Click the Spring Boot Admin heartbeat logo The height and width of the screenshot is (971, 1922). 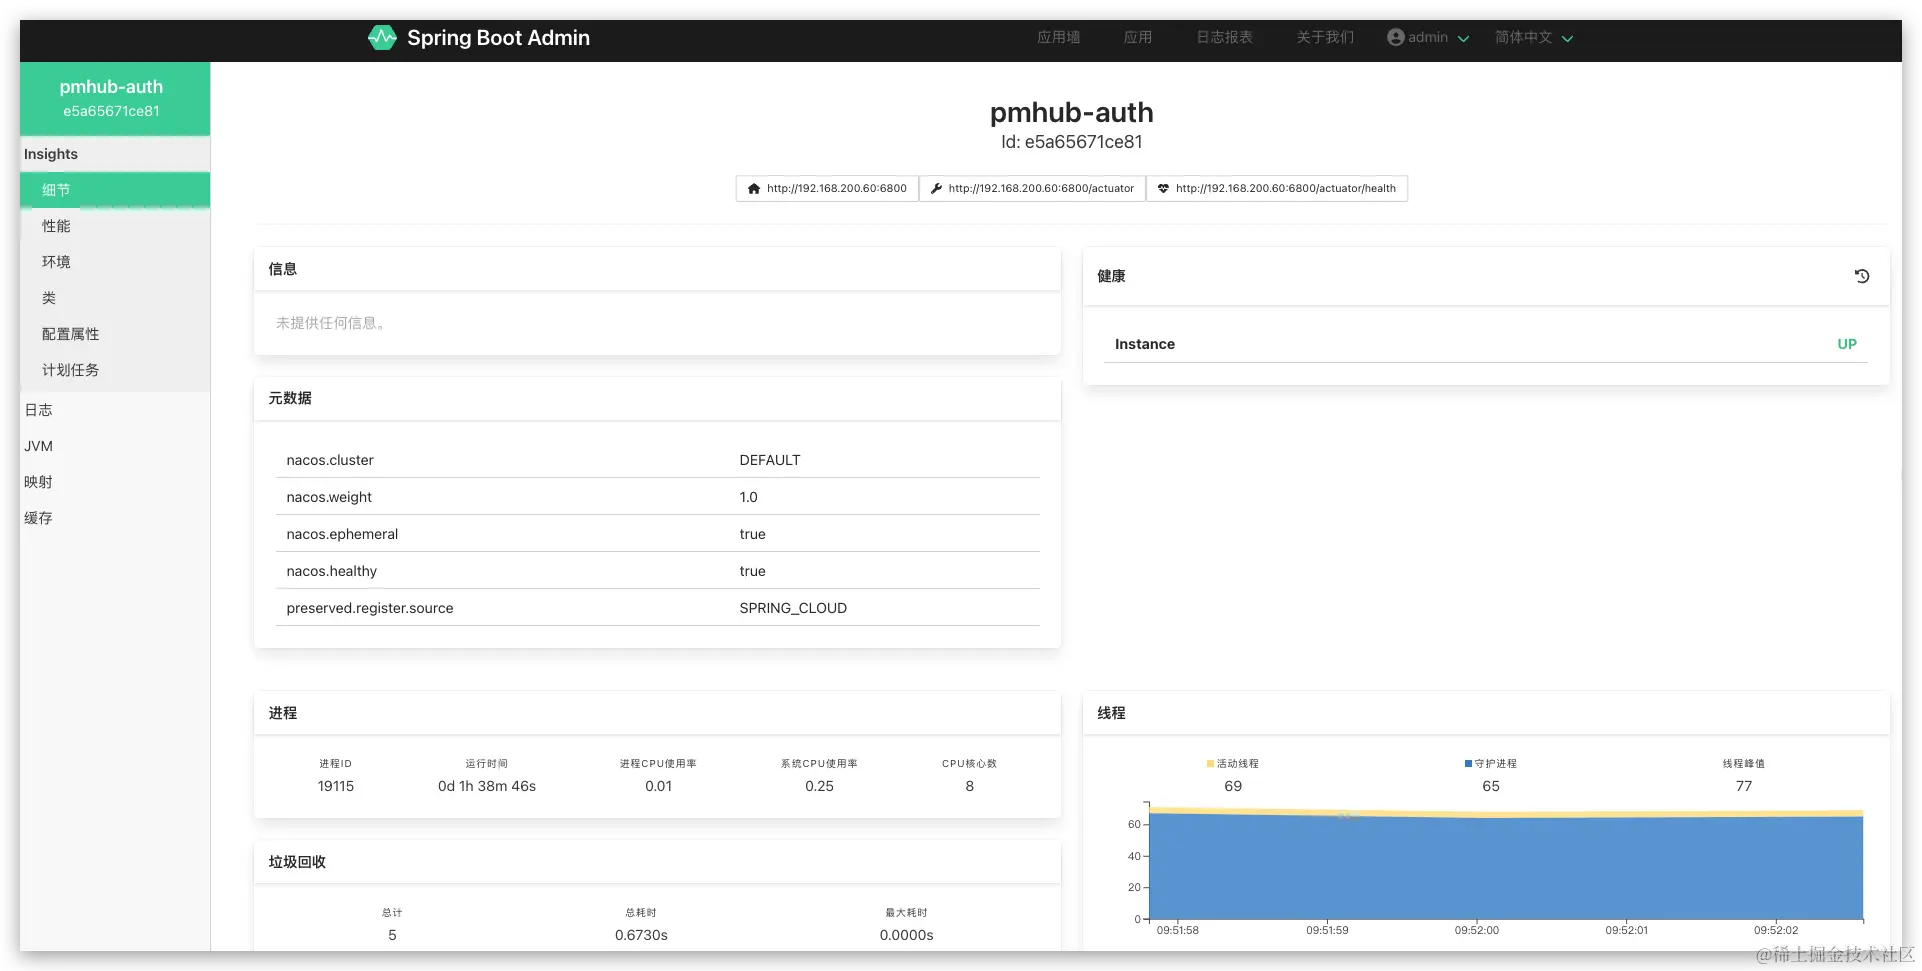tap(382, 38)
